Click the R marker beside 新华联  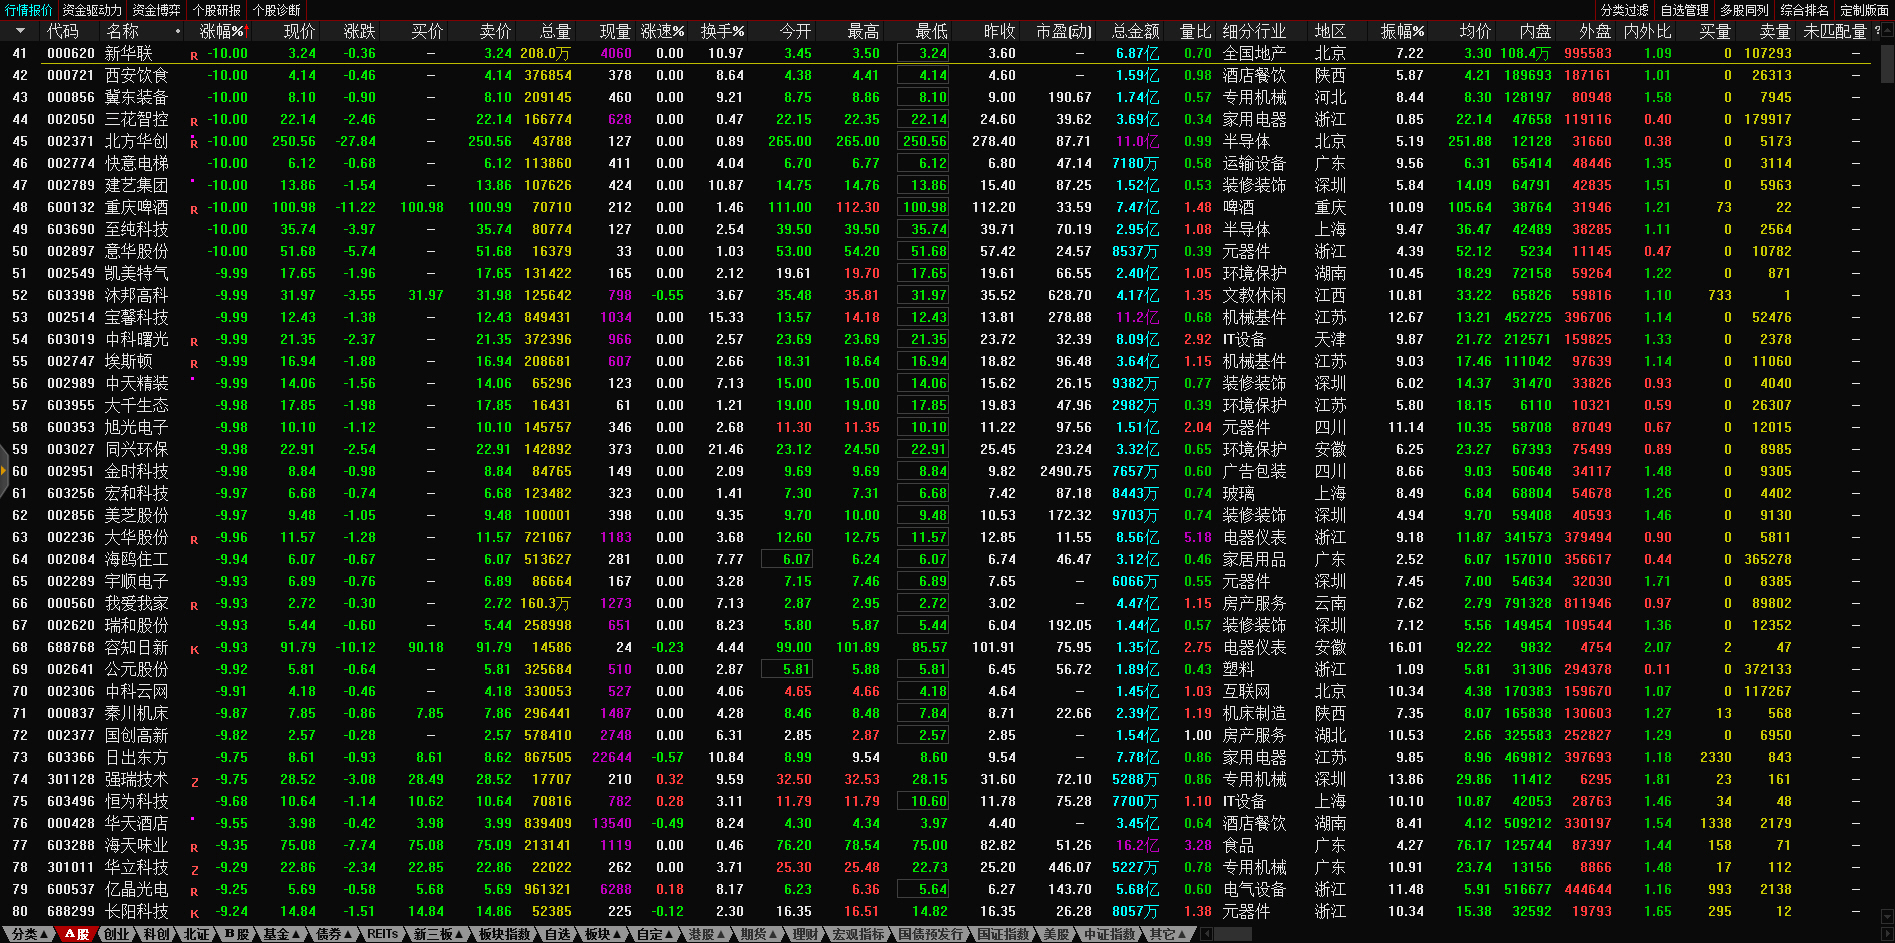pyautogui.click(x=194, y=56)
